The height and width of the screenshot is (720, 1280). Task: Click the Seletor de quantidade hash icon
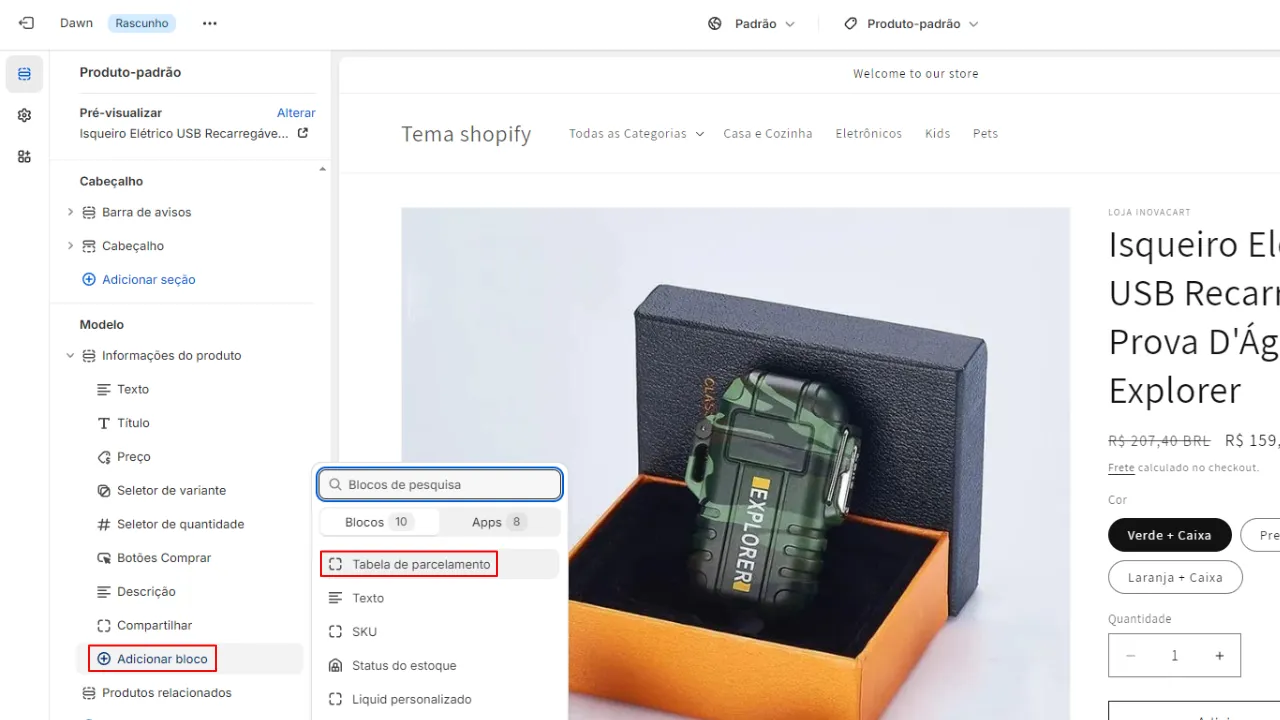[x=104, y=524]
